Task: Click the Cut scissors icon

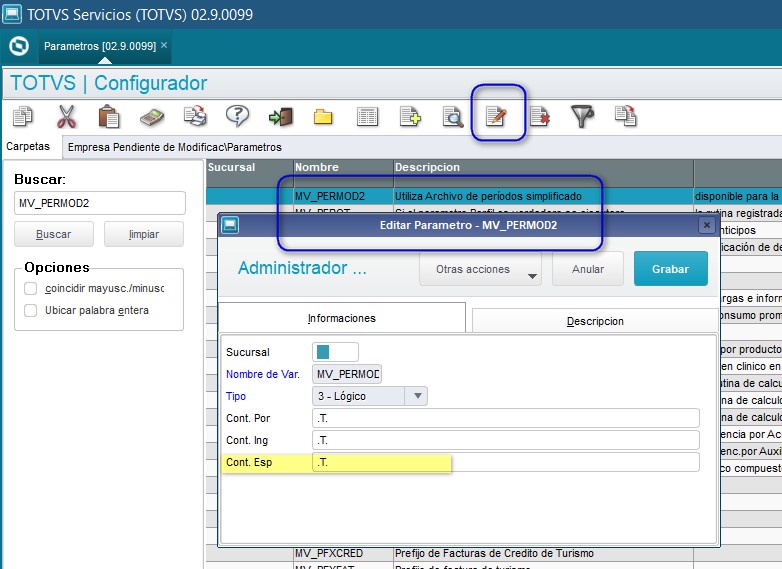Action: 66,116
